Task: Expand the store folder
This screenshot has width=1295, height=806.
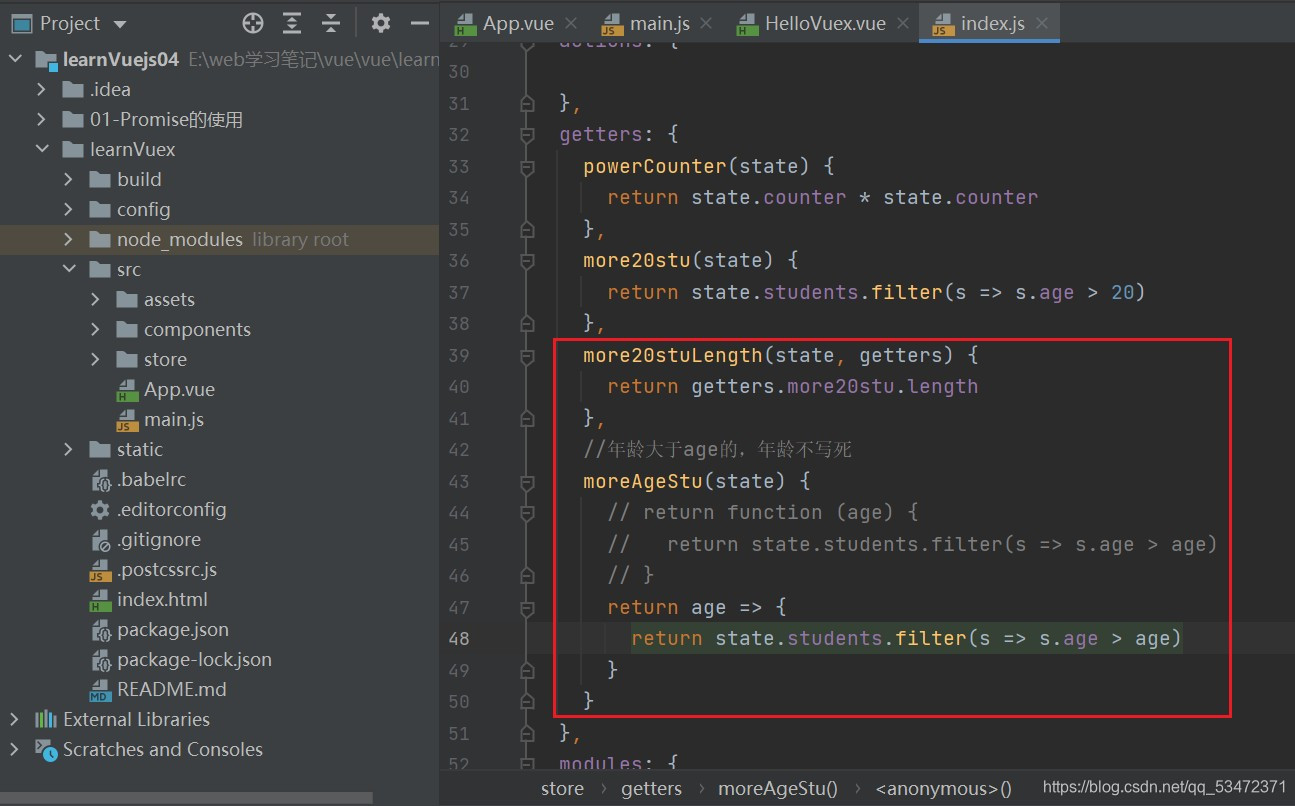Action: point(96,359)
